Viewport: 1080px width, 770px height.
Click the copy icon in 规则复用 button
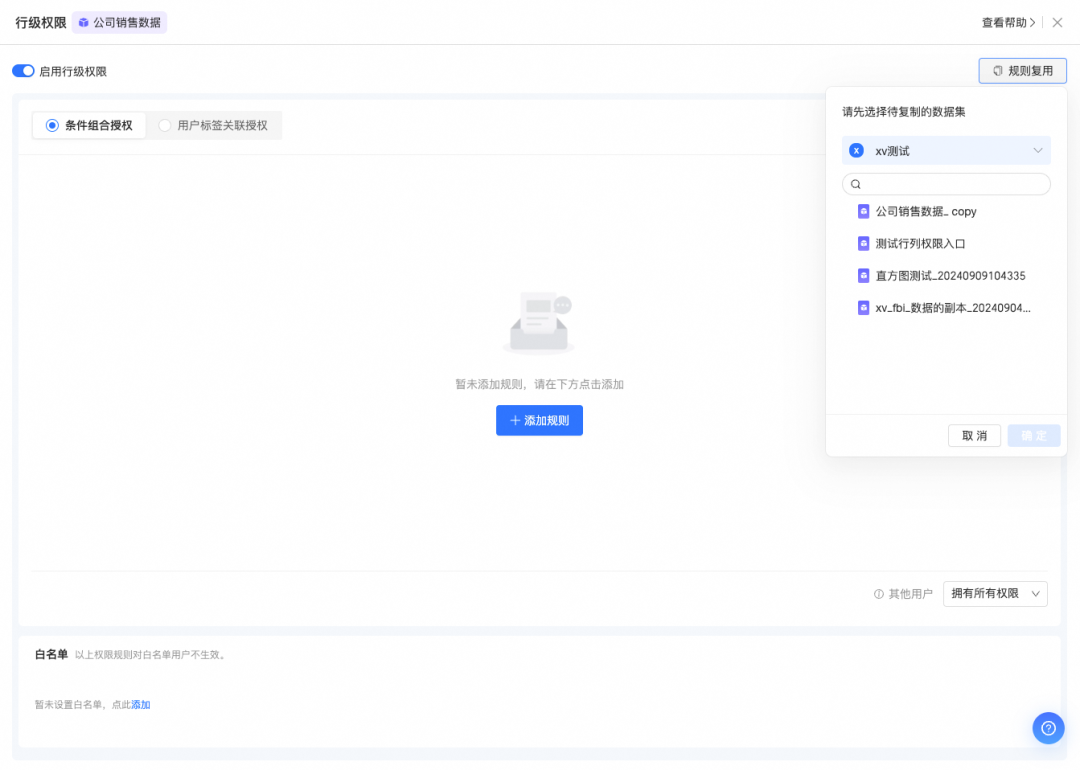997,71
